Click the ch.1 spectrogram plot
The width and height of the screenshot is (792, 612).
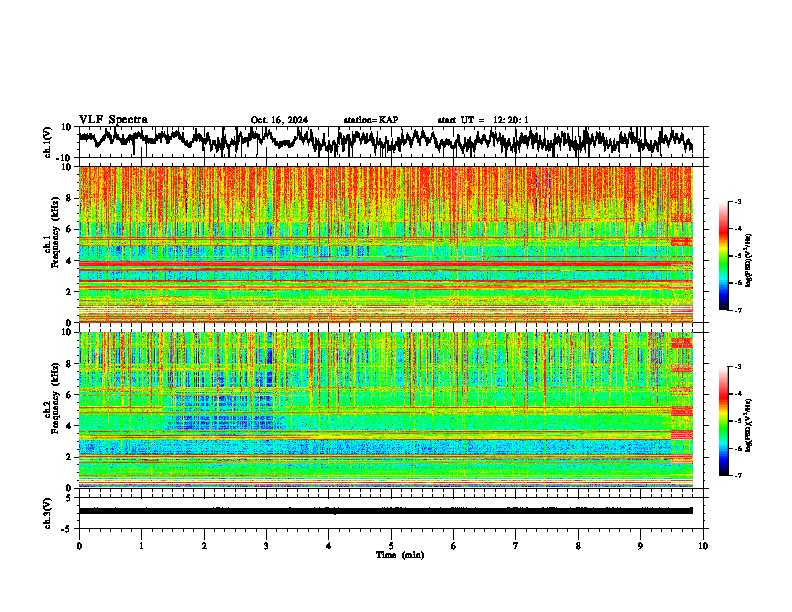pyautogui.click(x=386, y=244)
